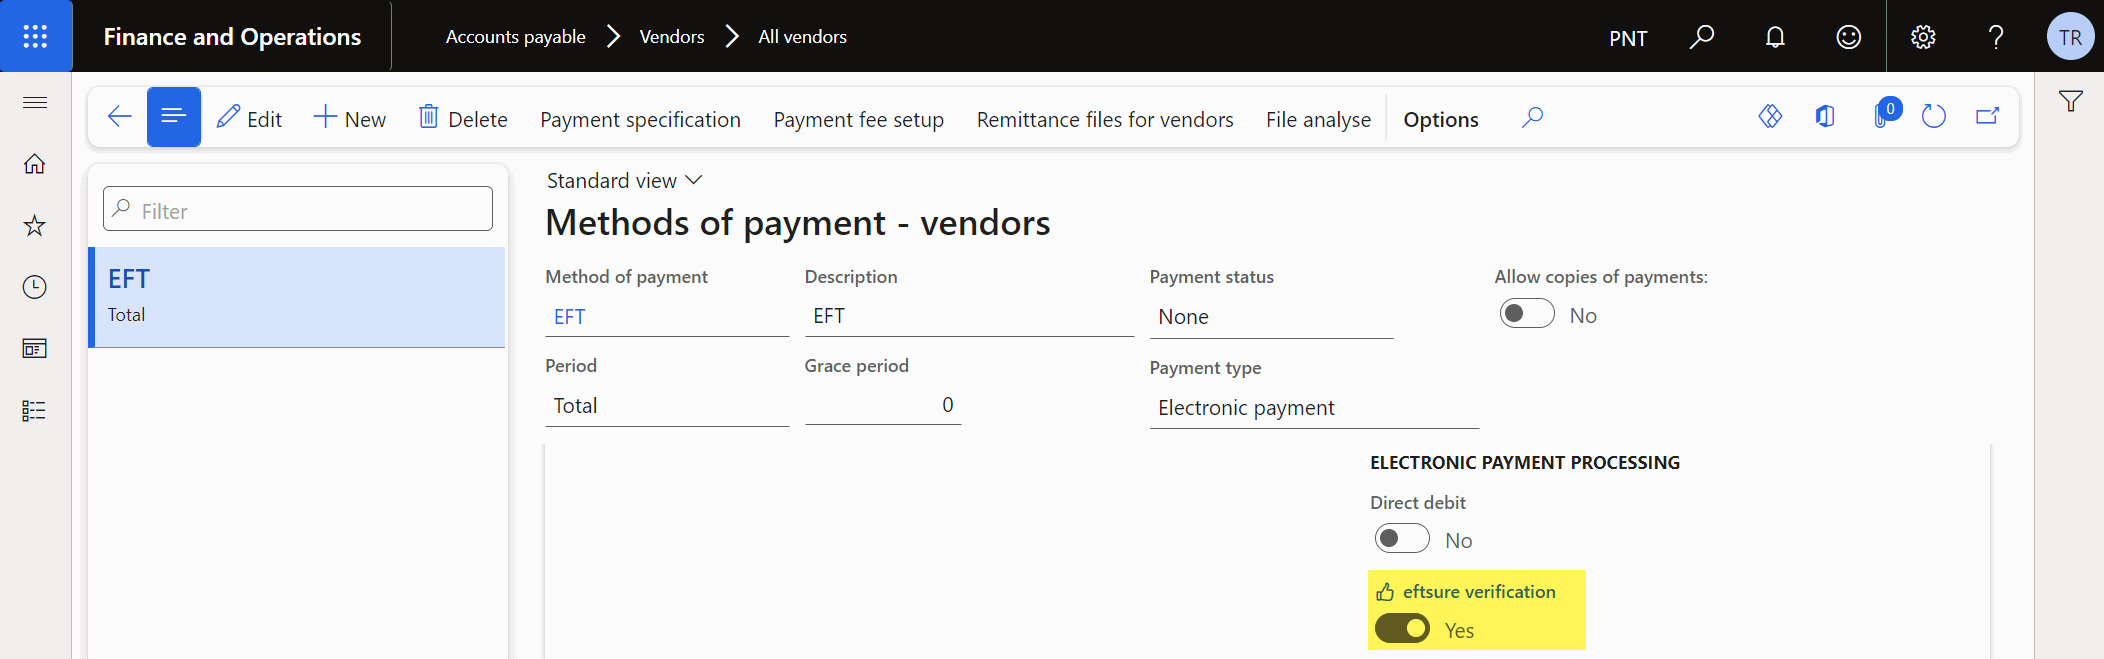Click the Grace period field
Viewport: 2104px width, 659px height.
[x=883, y=405]
